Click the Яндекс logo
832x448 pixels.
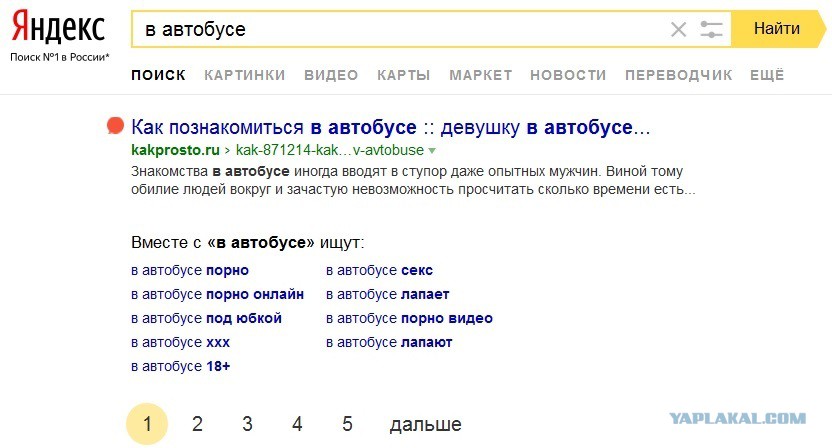coord(58,28)
